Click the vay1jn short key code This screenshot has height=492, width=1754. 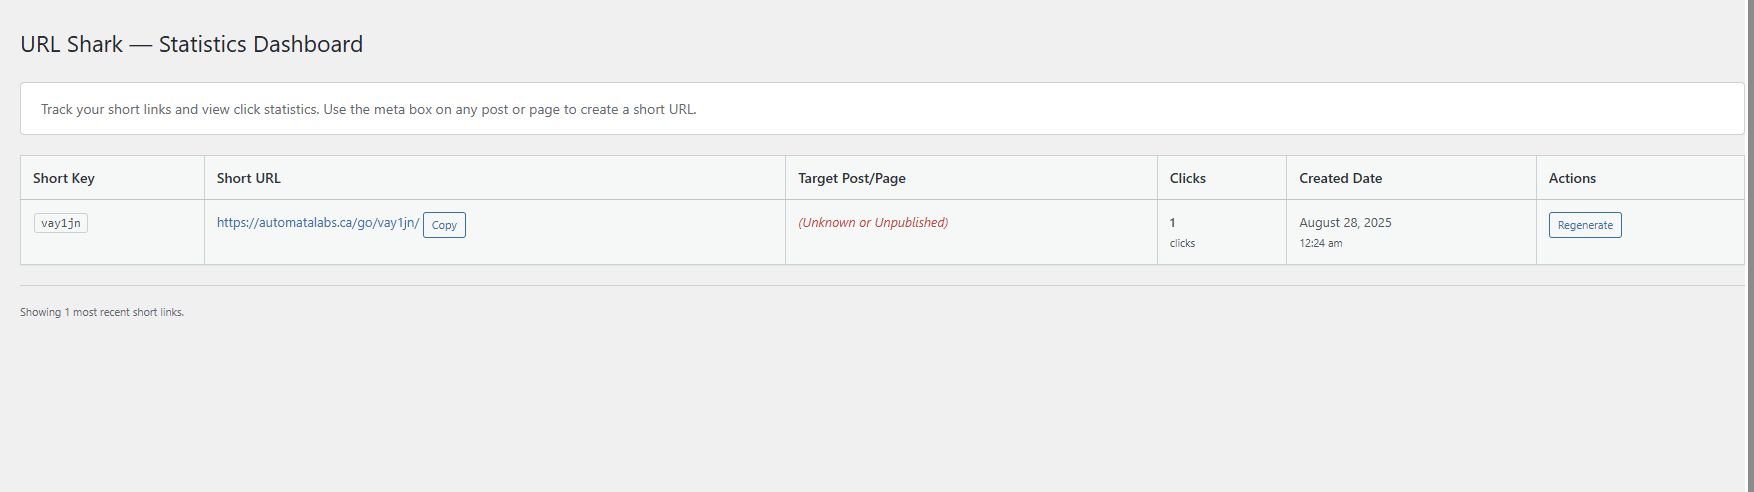61,223
